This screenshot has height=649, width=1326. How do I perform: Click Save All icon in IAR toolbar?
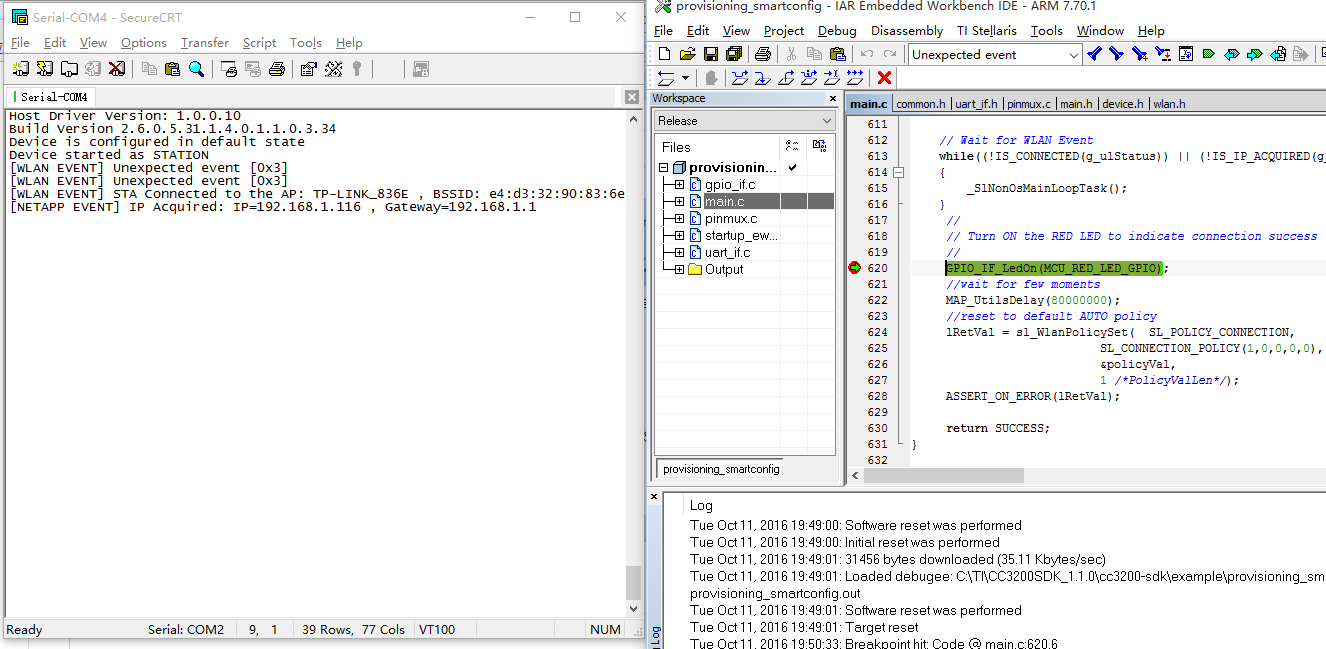[x=733, y=54]
